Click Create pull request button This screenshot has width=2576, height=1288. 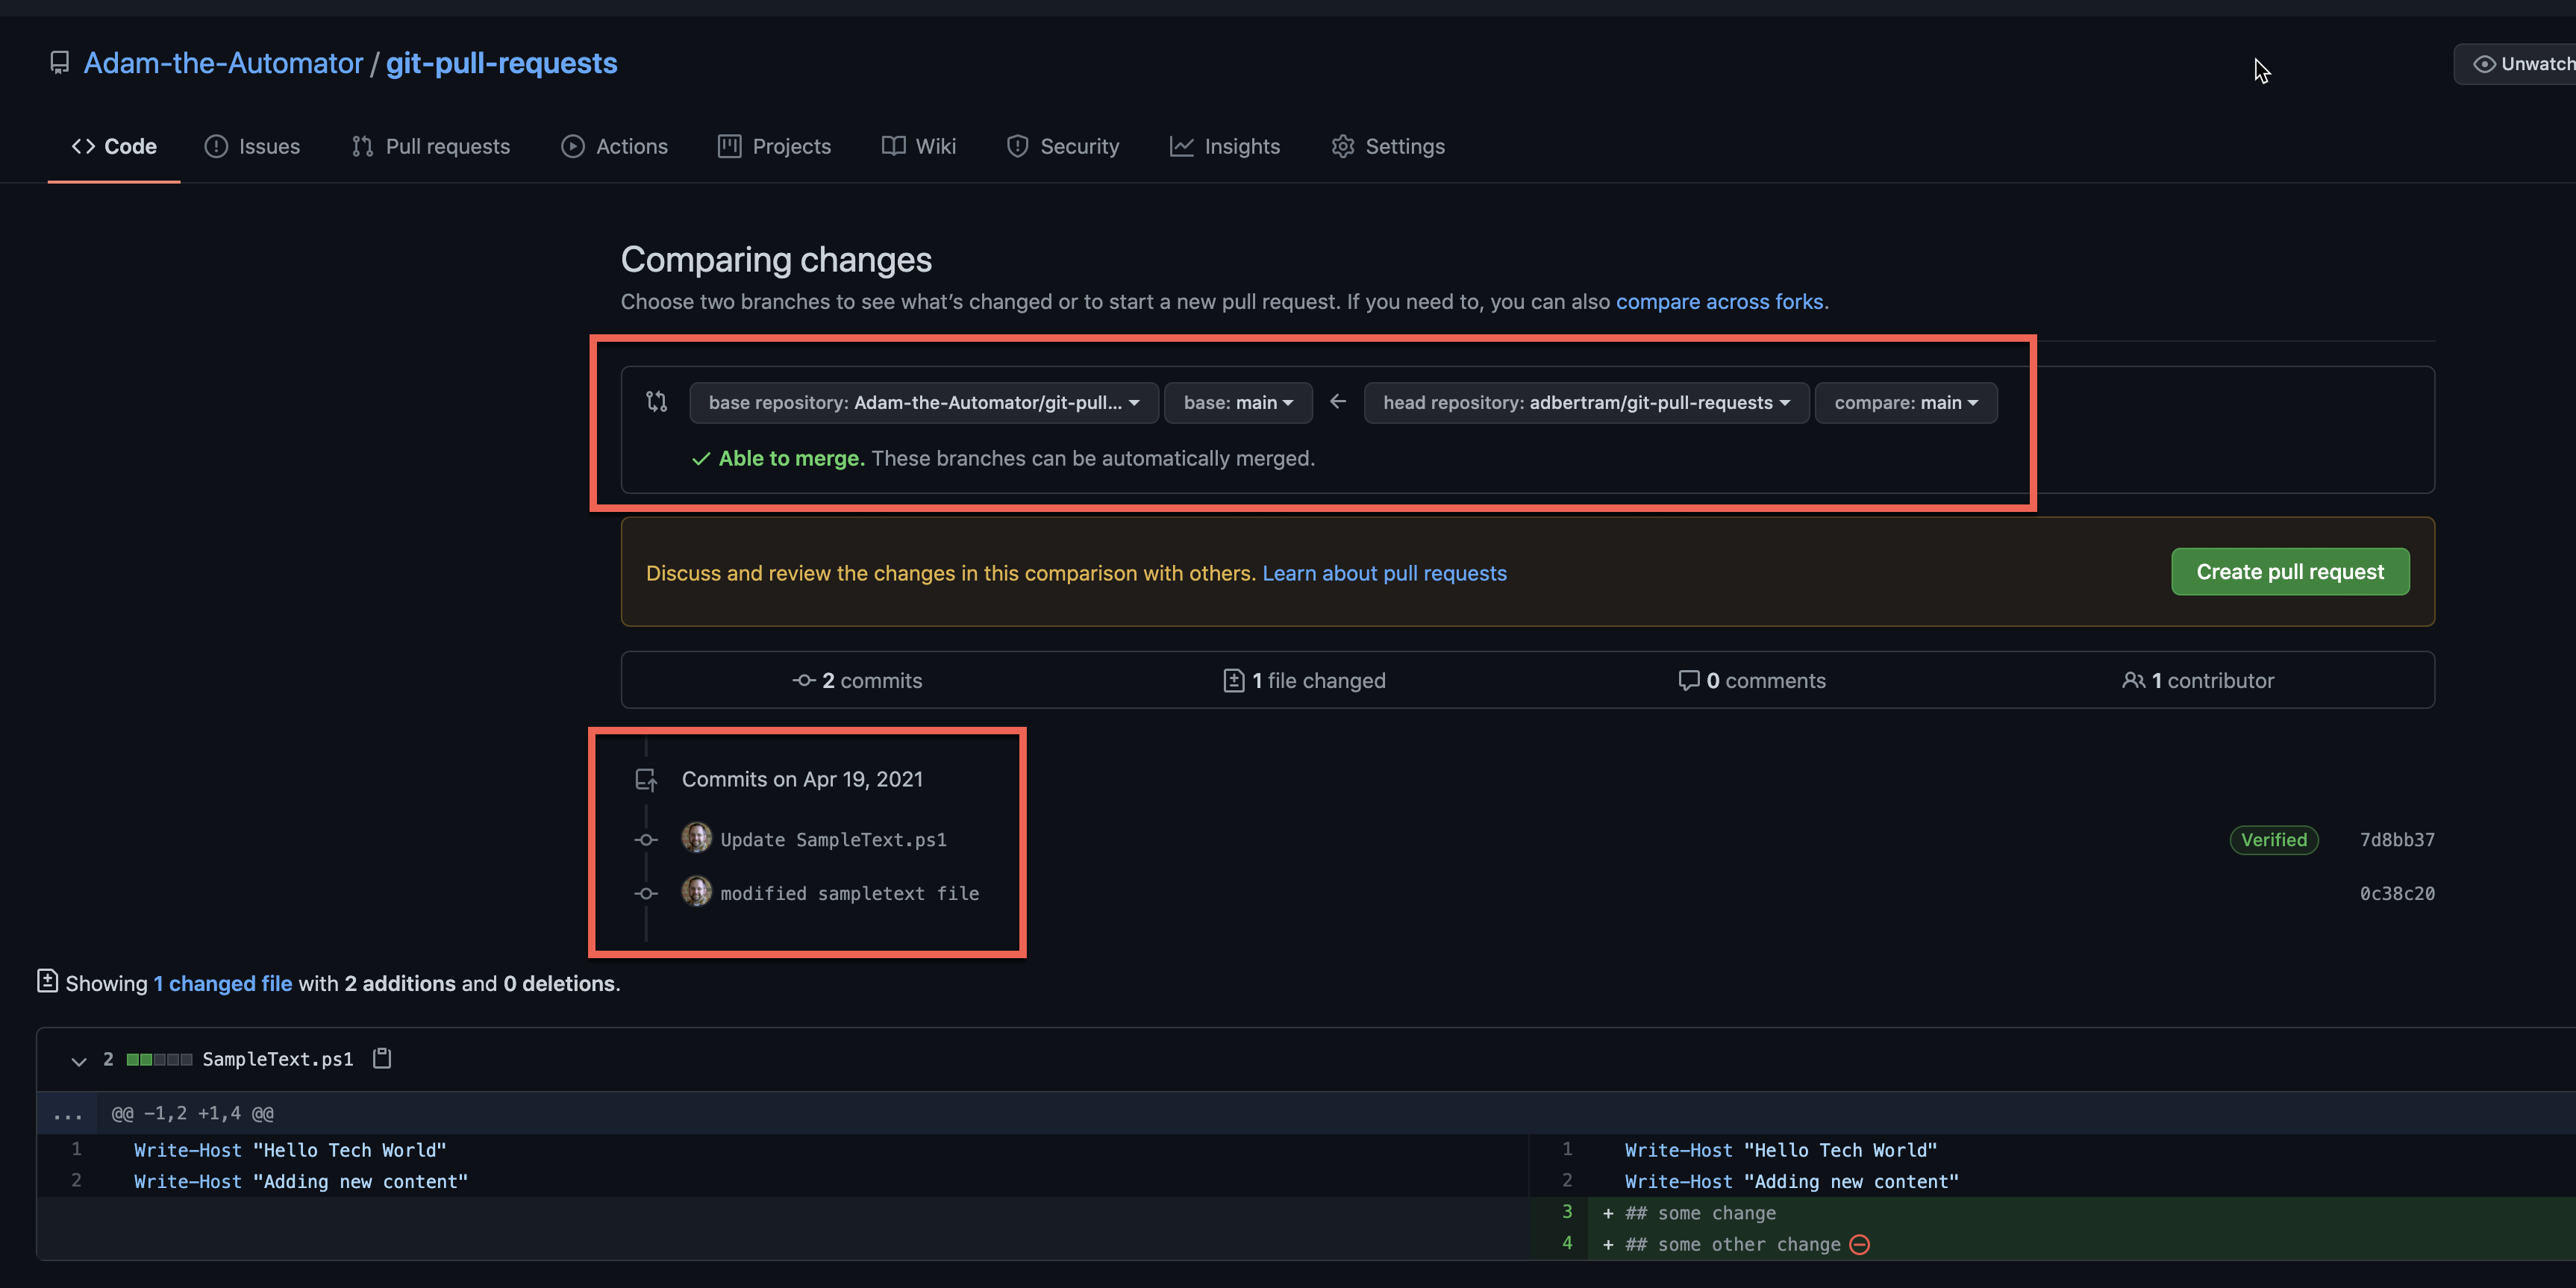(2290, 570)
